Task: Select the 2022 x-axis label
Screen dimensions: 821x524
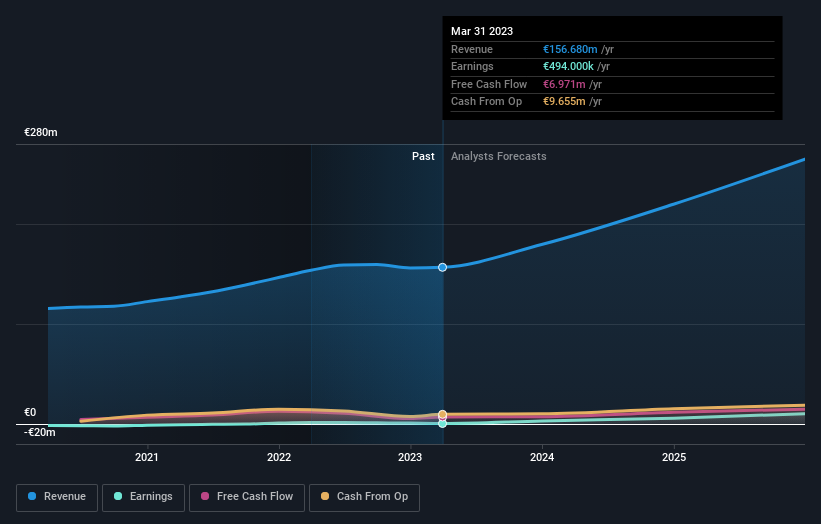Action: tap(279, 457)
